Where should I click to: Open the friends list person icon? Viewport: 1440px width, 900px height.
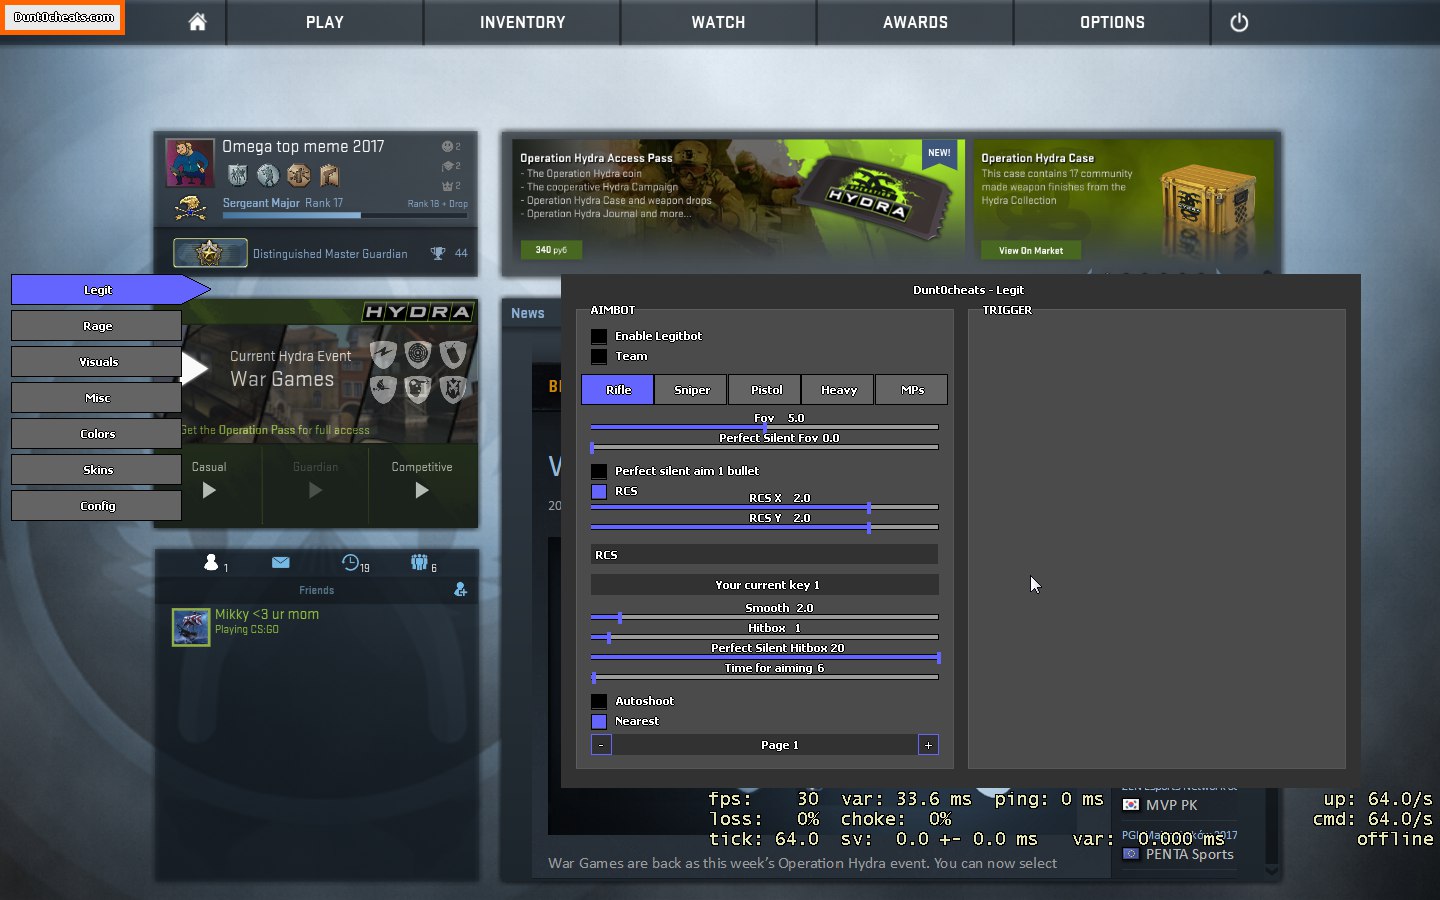coord(211,563)
